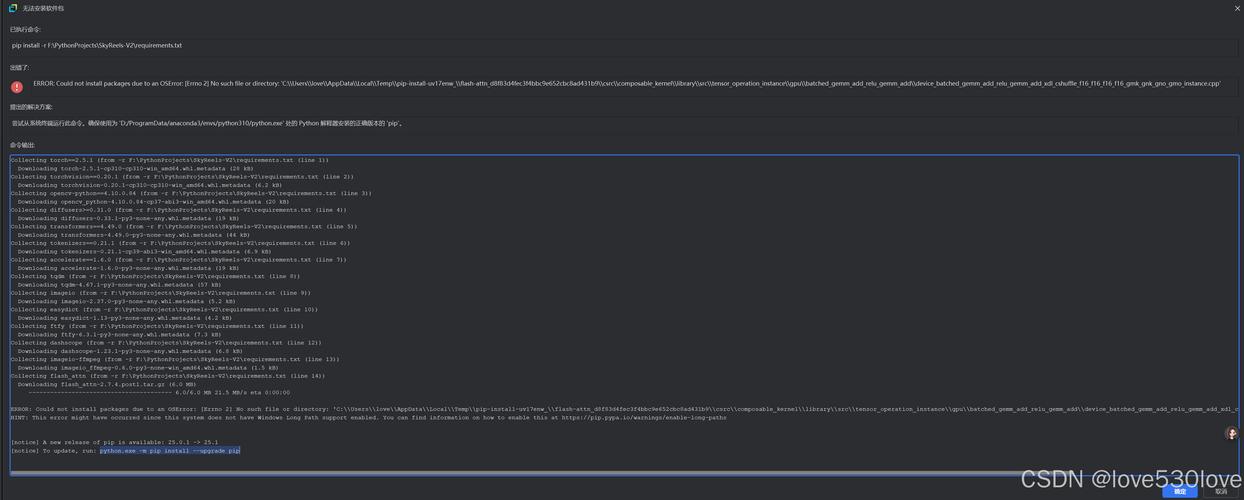Click the highlighted 'python.exe -m pip install --upgrade pip' text

(x=170, y=451)
